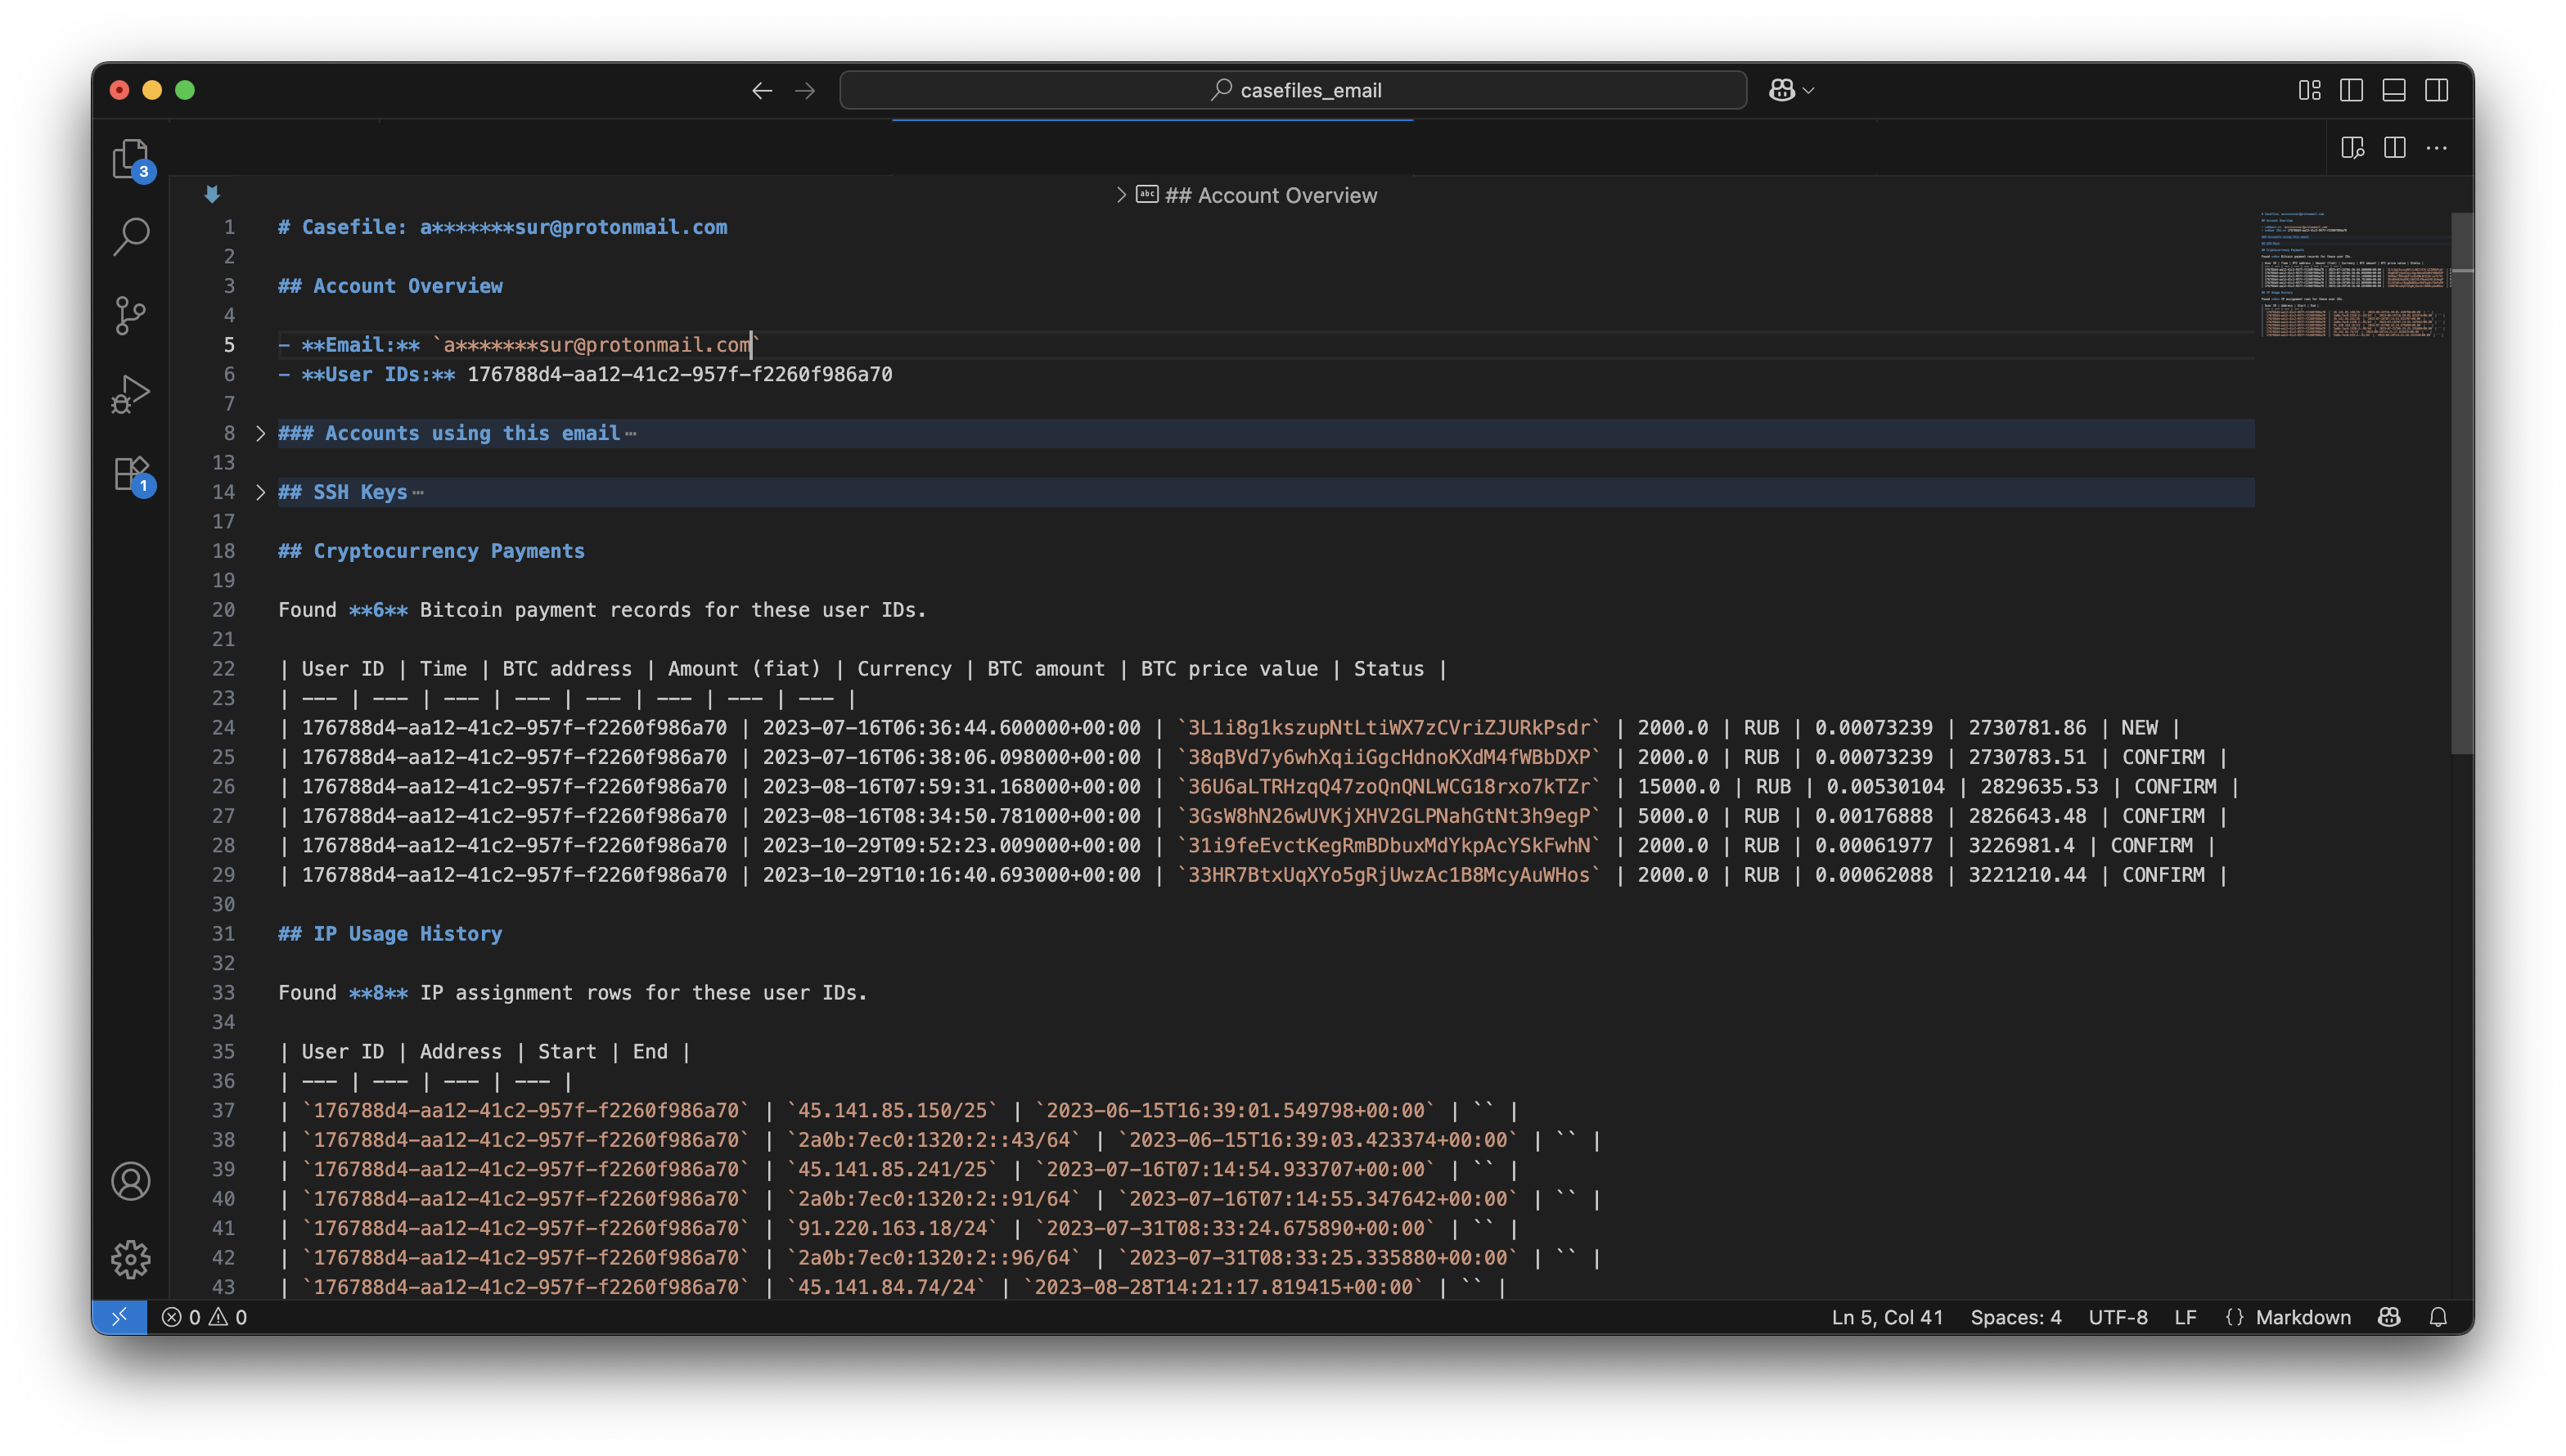Expand the folded 'SSH Keys' section

pos(260,492)
